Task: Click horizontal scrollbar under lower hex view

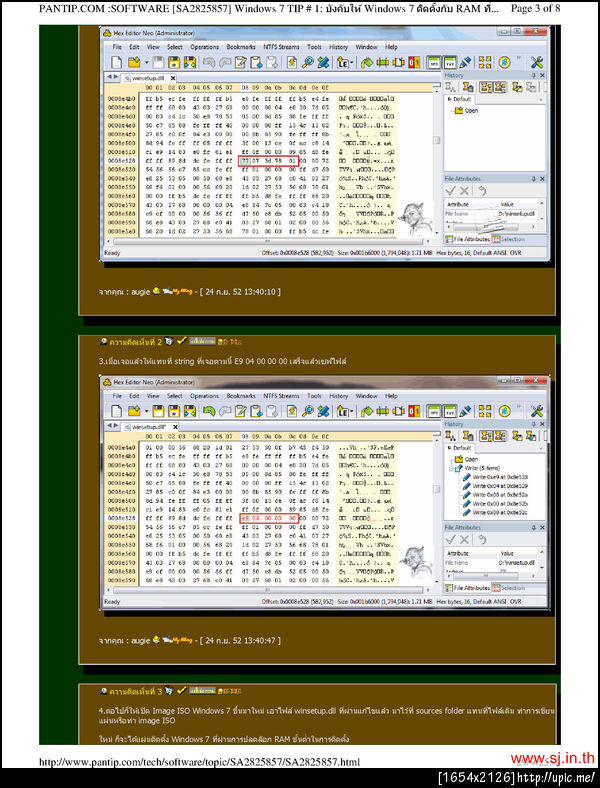Action: 267,590
